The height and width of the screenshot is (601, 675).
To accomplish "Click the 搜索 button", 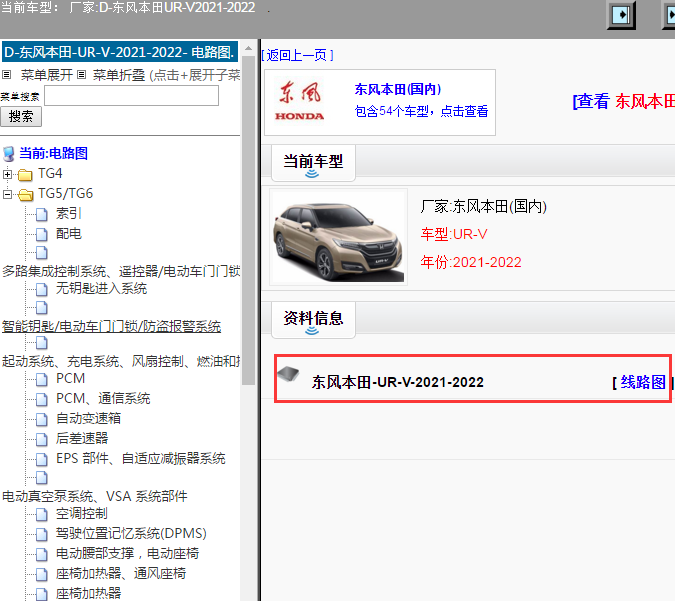I will [21, 117].
